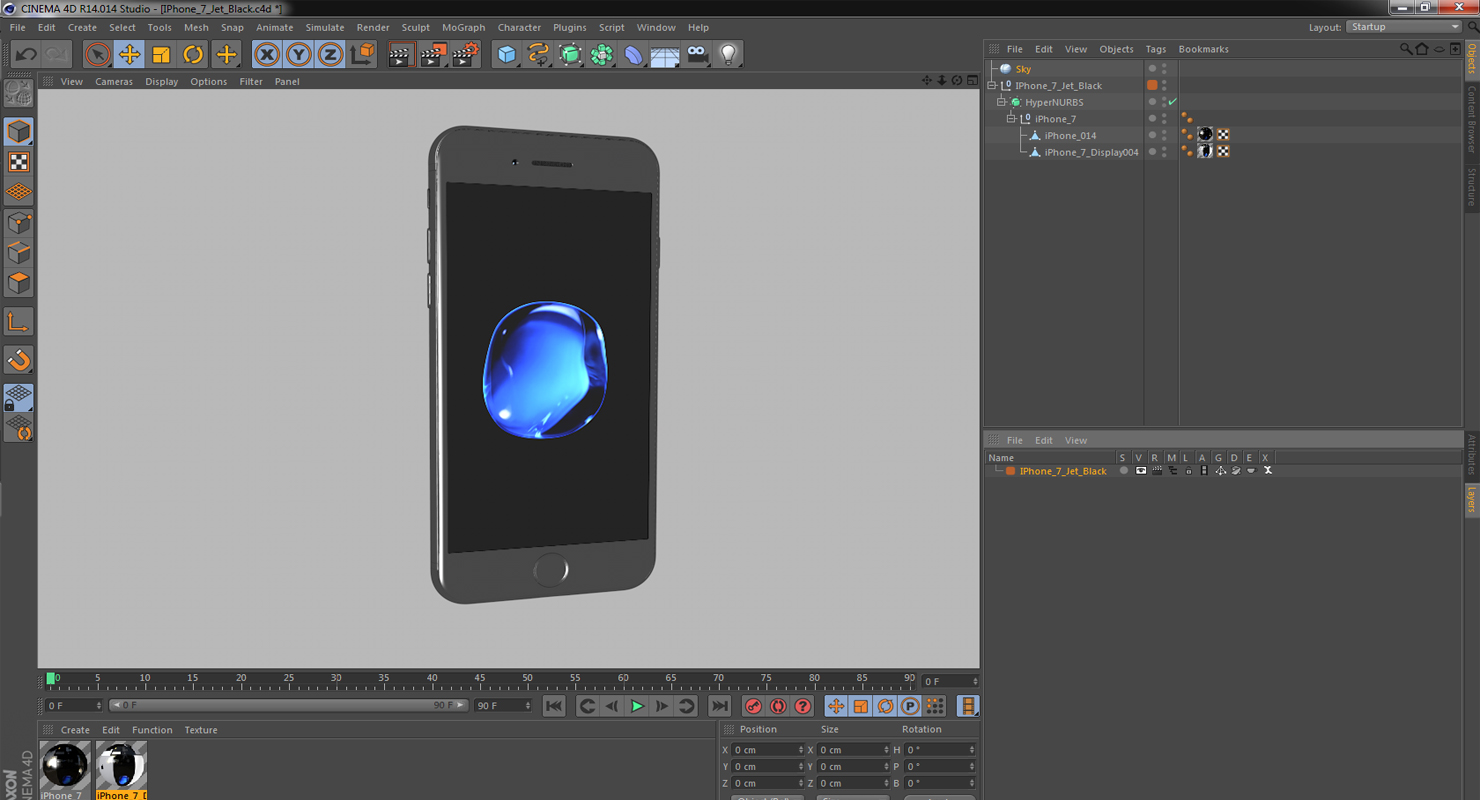
Task: Open the Array modeling objects icon
Action: [x=602, y=55]
